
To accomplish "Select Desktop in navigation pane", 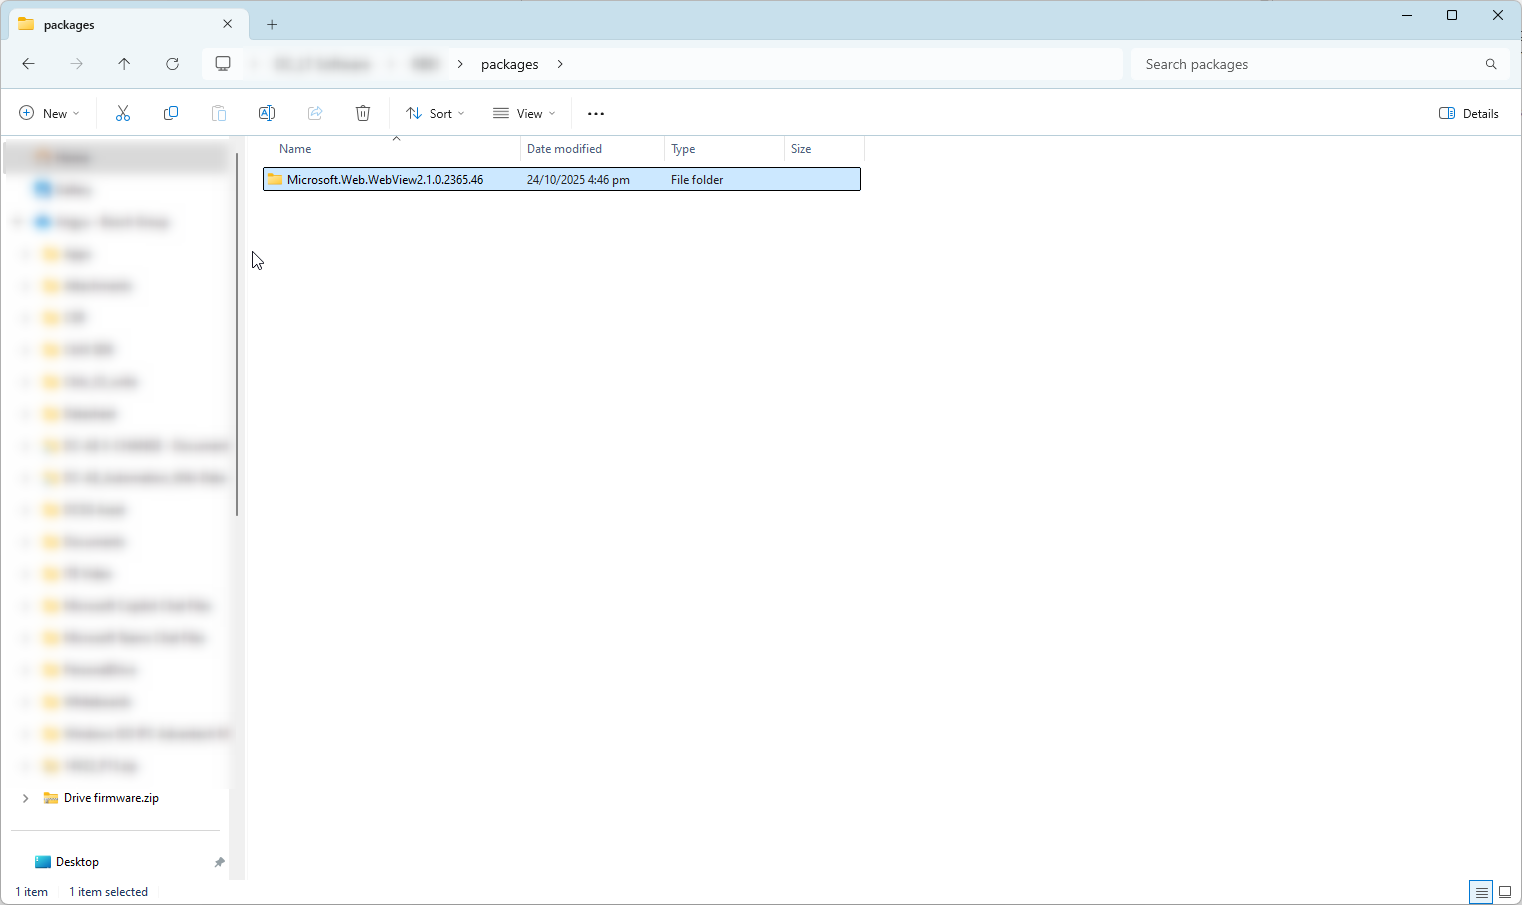I will tap(77, 862).
